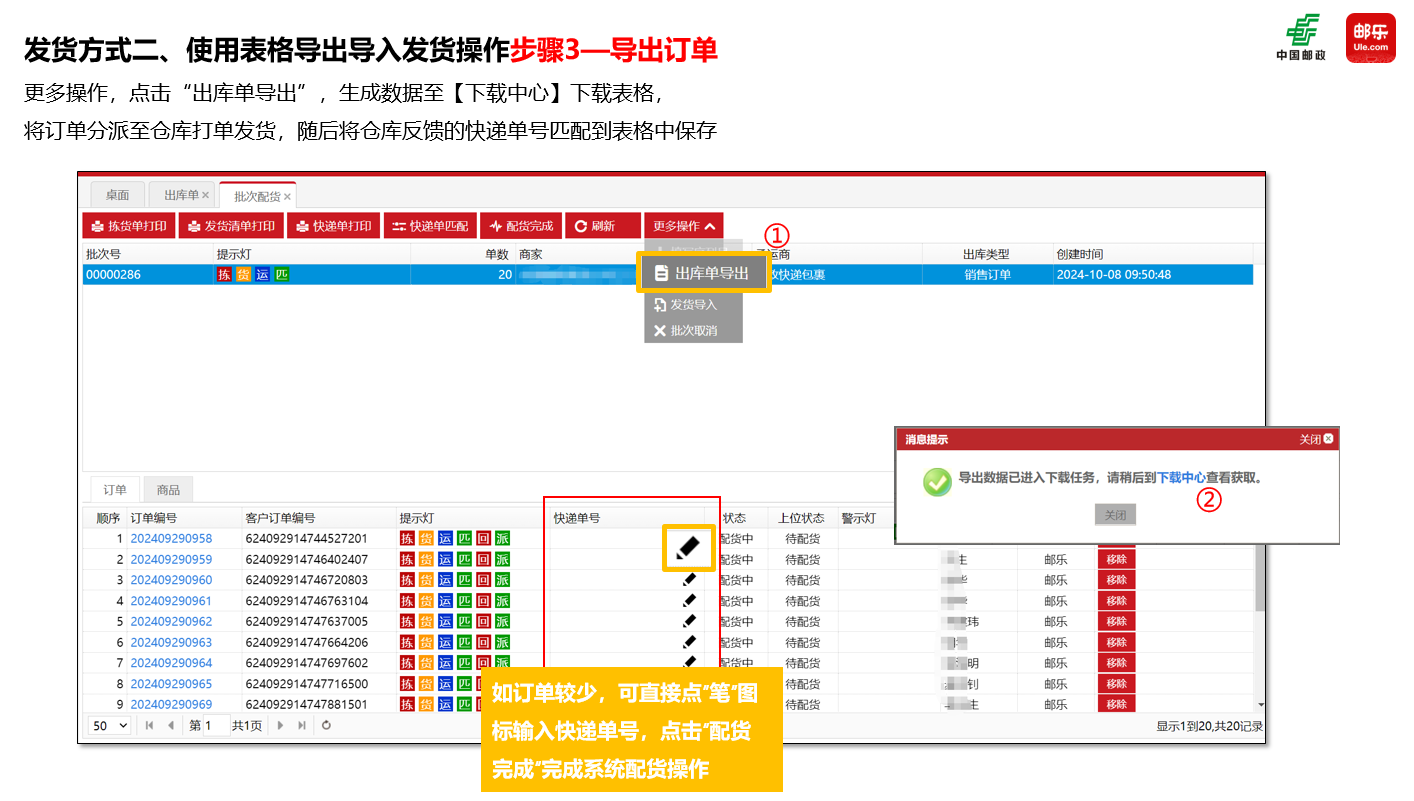
Task: Click the 拣货单打印 printer button
Action: point(128,226)
